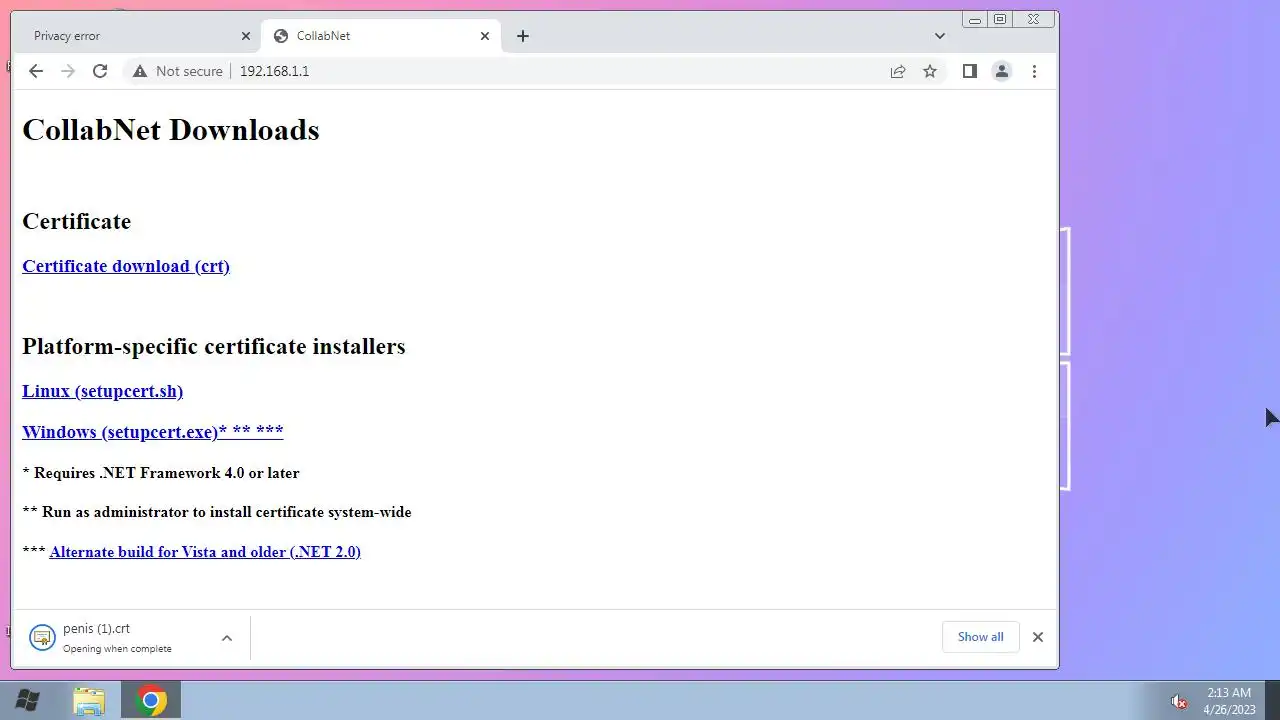This screenshot has width=1280, height=720.
Task: Open the Certificate download (crt) link
Action: tap(126, 266)
